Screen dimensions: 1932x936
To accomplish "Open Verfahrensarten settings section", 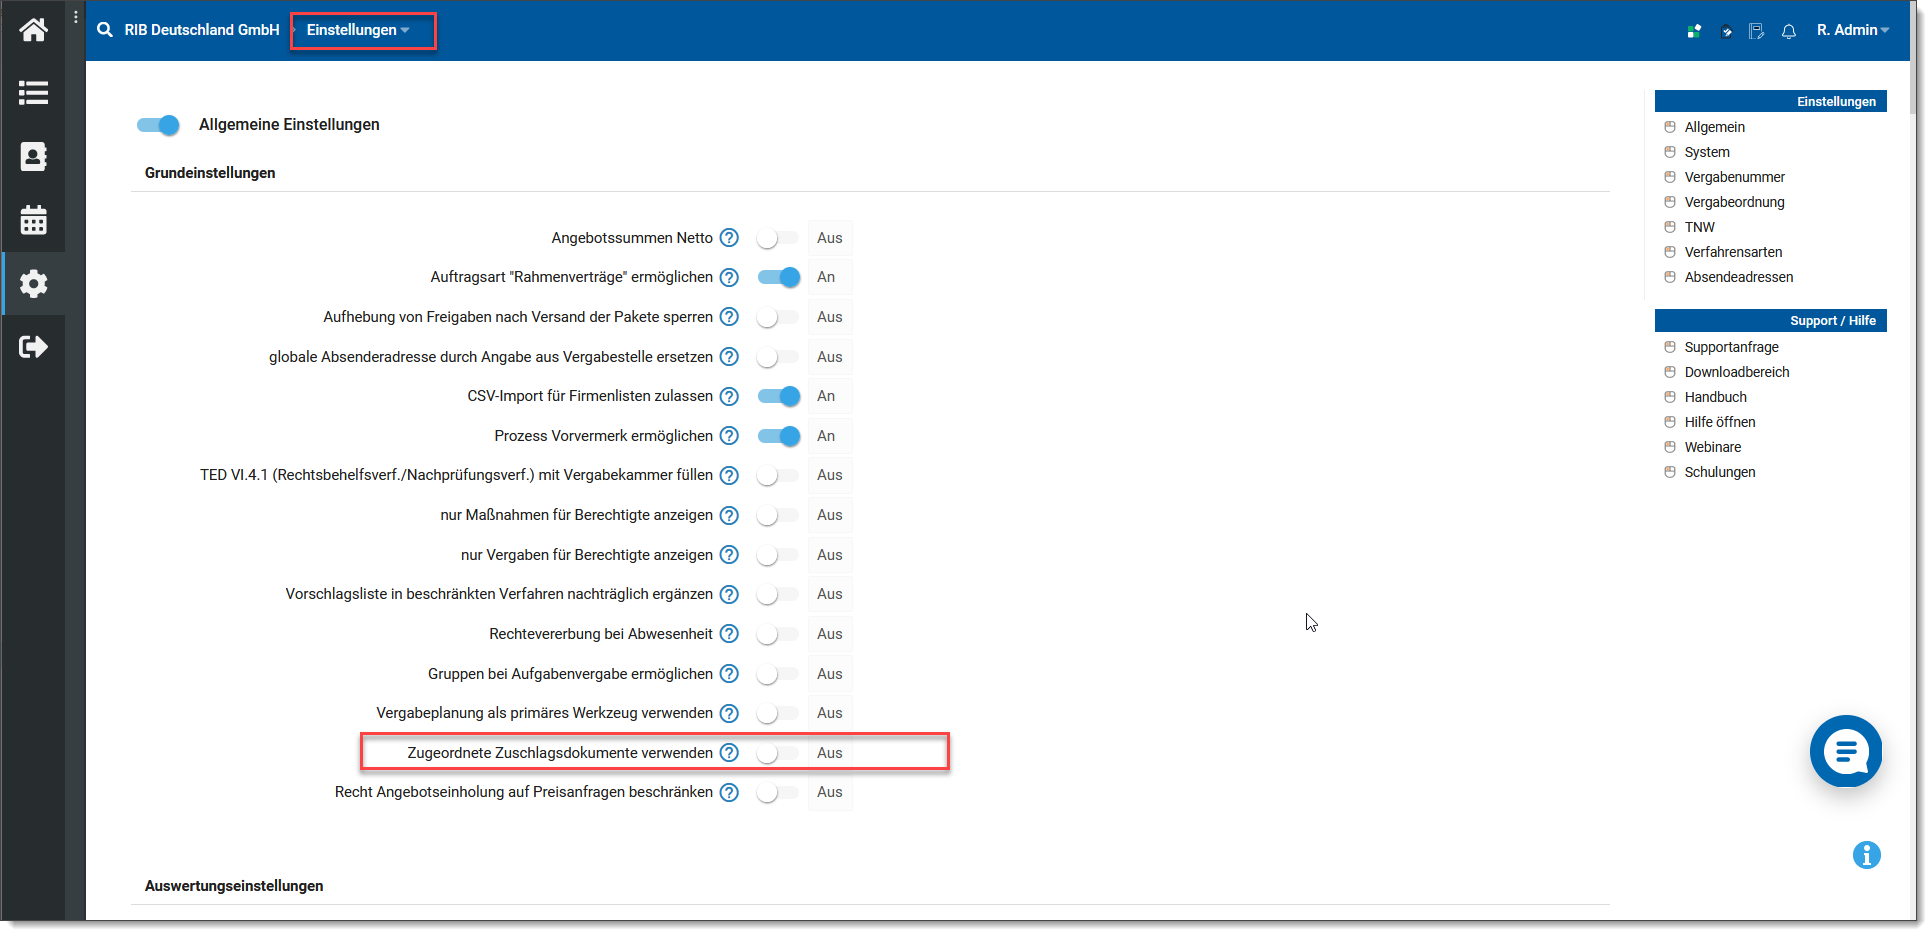I will pyautogui.click(x=1733, y=252).
